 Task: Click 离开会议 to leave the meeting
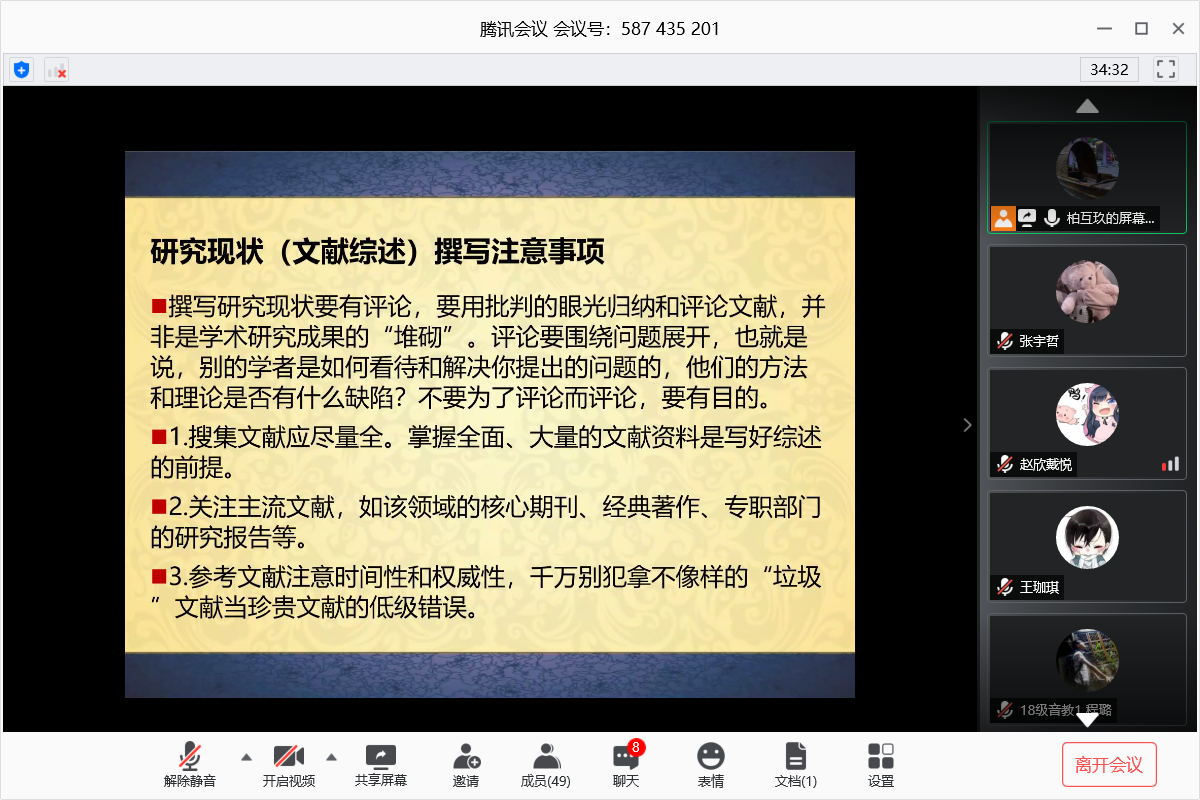click(x=1108, y=765)
